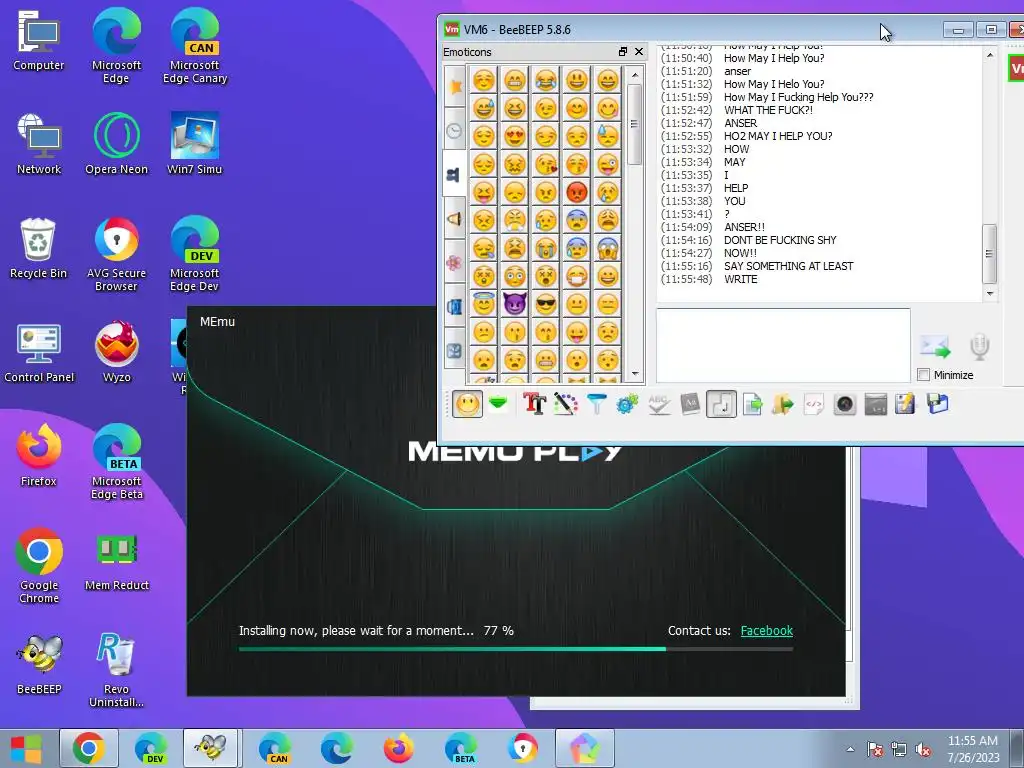Click the dark window icon in chat toolbar
This screenshot has width=1024, height=768.
[x=876, y=404]
